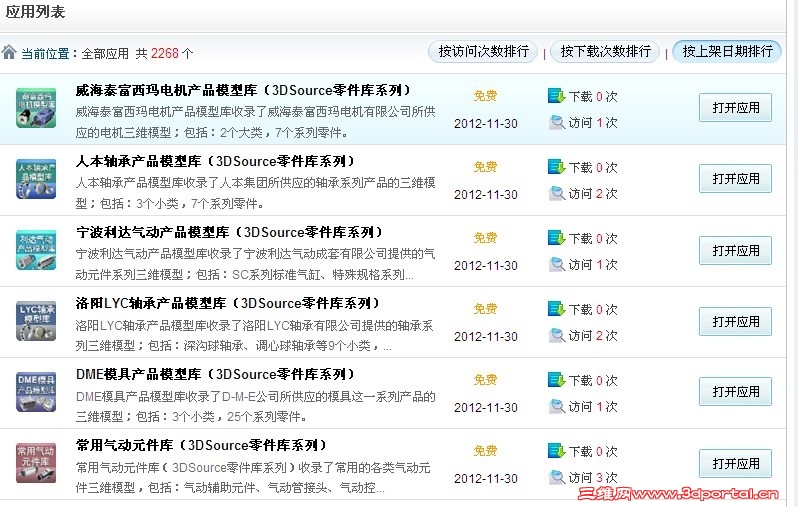Open title link DME模具产品模型库
Screen dimensions: 798x507
215,375
